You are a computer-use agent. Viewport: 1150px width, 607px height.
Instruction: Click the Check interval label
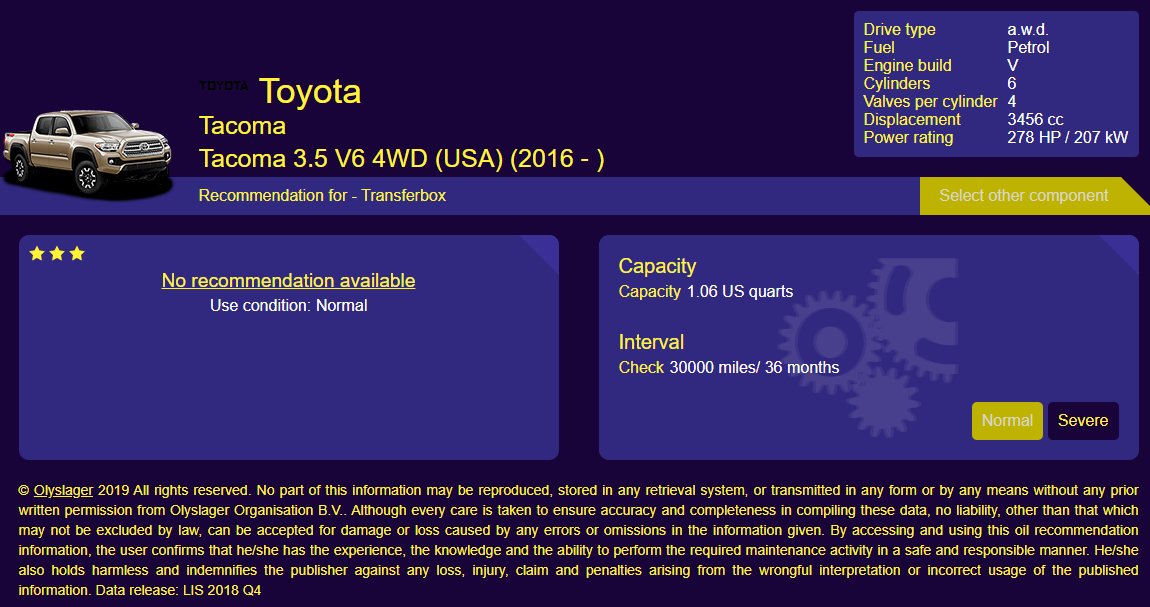(641, 367)
